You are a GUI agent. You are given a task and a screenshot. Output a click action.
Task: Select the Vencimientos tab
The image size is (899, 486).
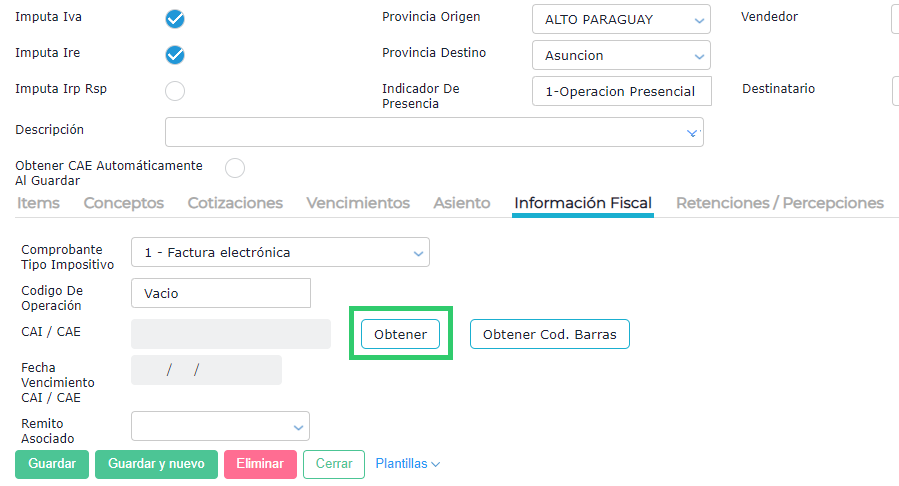pos(358,203)
